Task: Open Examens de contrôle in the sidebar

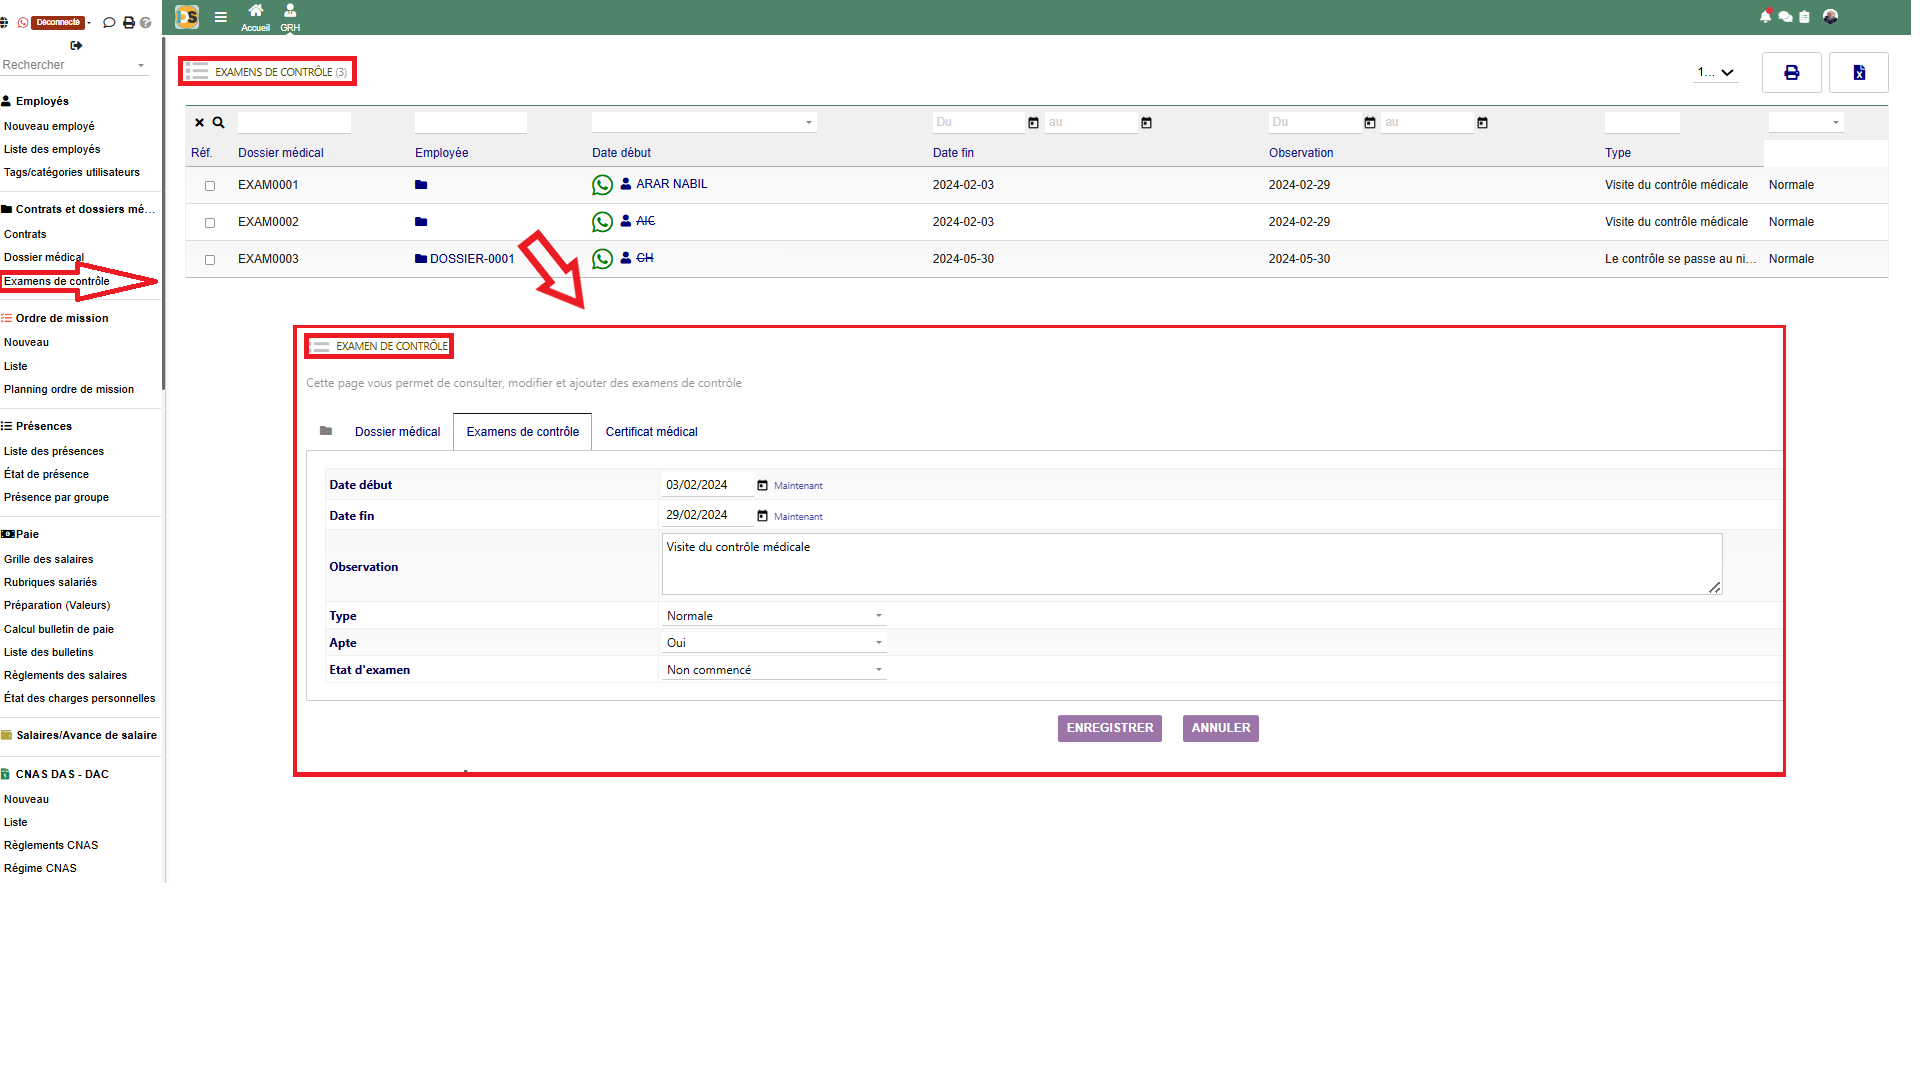Action: (57, 281)
